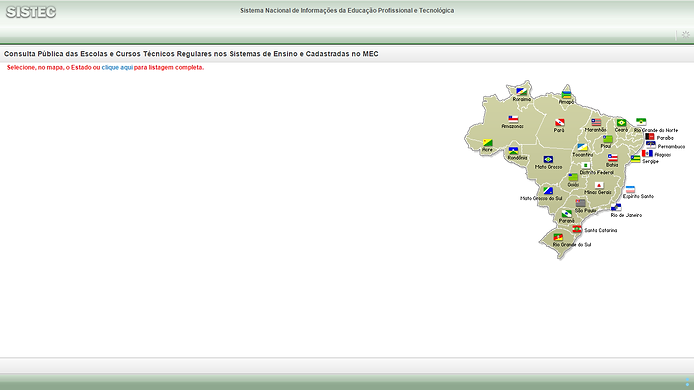Pick the Paraná state flag
This screenshot has height=390, width=694.
click(567, 214)
